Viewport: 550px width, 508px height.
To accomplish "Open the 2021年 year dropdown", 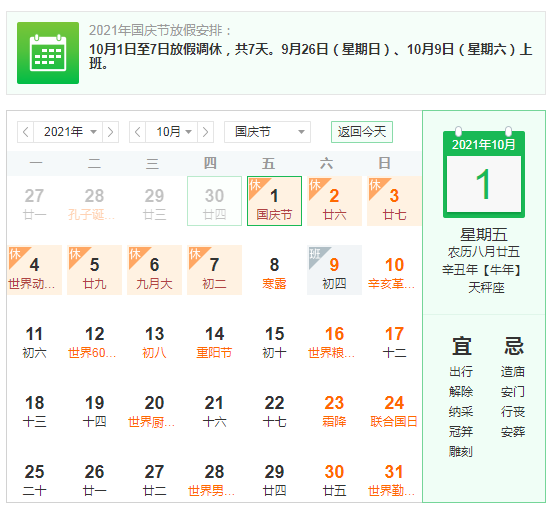I will (x=68, y=132).
